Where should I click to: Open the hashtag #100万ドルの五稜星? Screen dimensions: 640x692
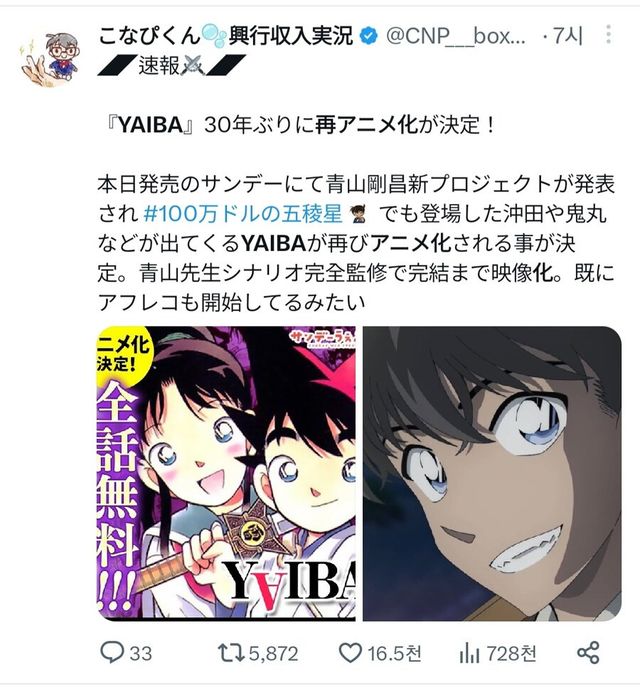[243, 214]
